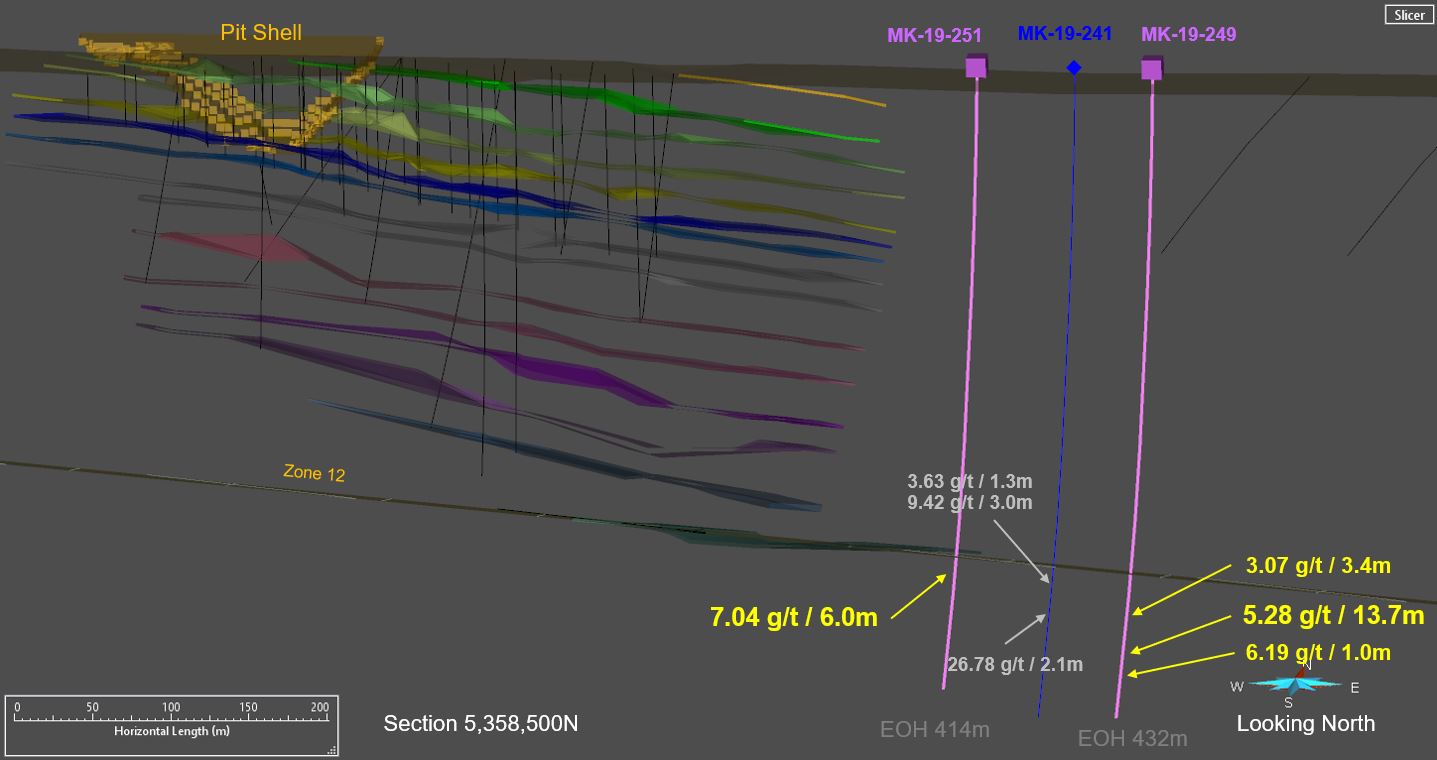
Task: Select the Pit Shell label
Action: (261, 33)
